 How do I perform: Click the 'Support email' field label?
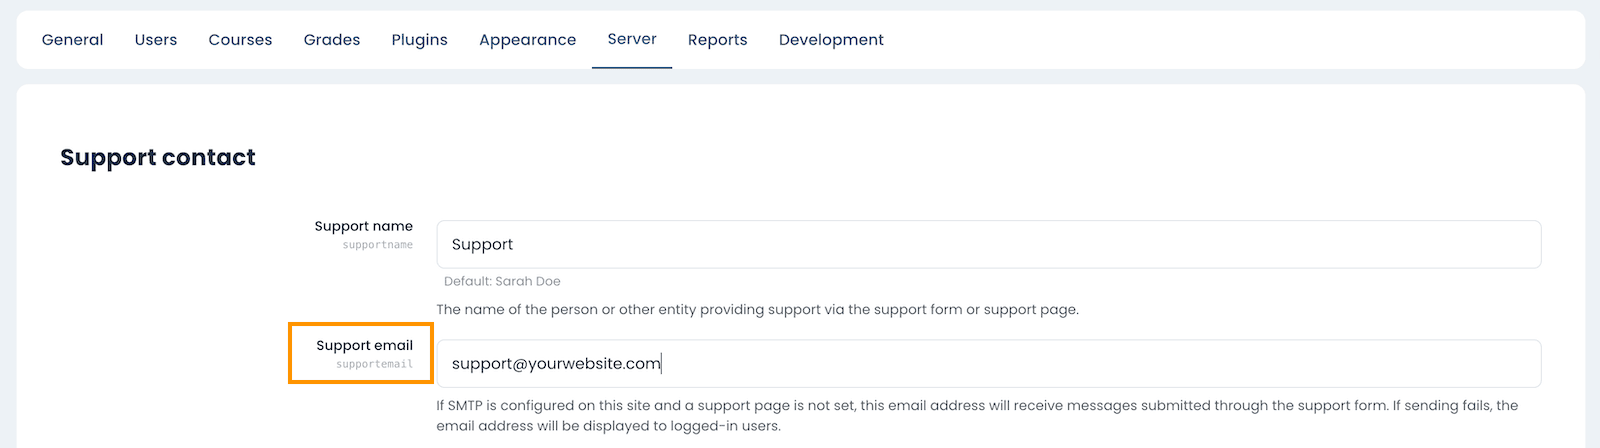[x=365, y=345]
